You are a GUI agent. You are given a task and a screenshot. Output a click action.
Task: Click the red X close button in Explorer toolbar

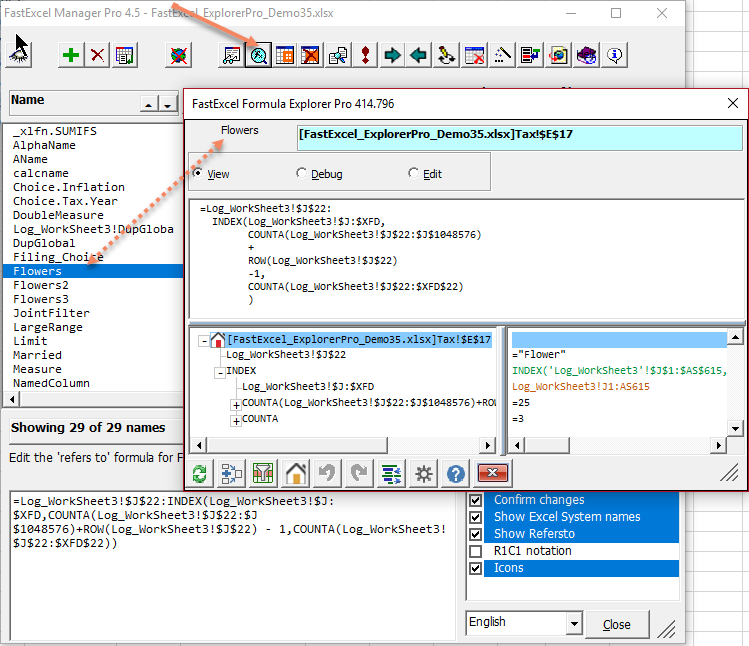(x=492, y=474)
